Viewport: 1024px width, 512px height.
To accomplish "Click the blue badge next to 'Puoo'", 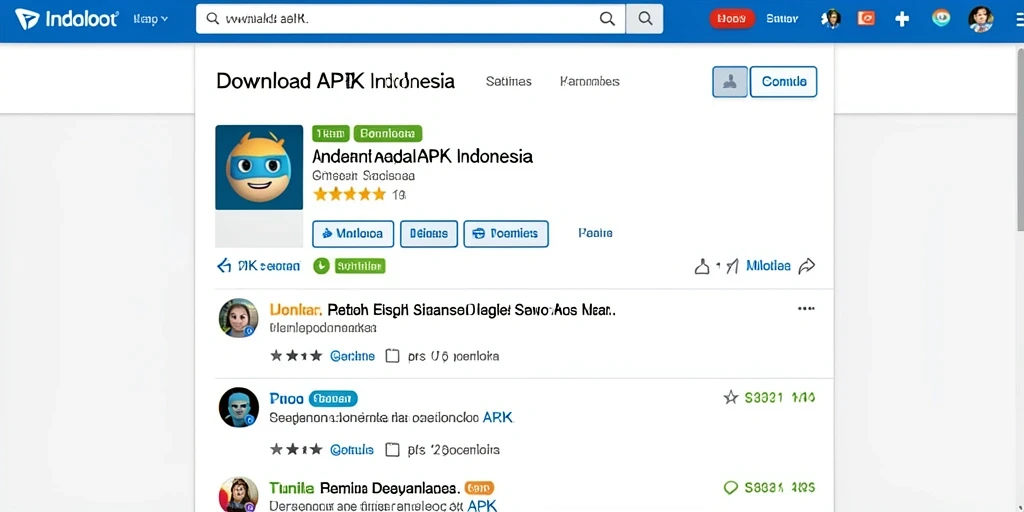I will click(332, 398).
